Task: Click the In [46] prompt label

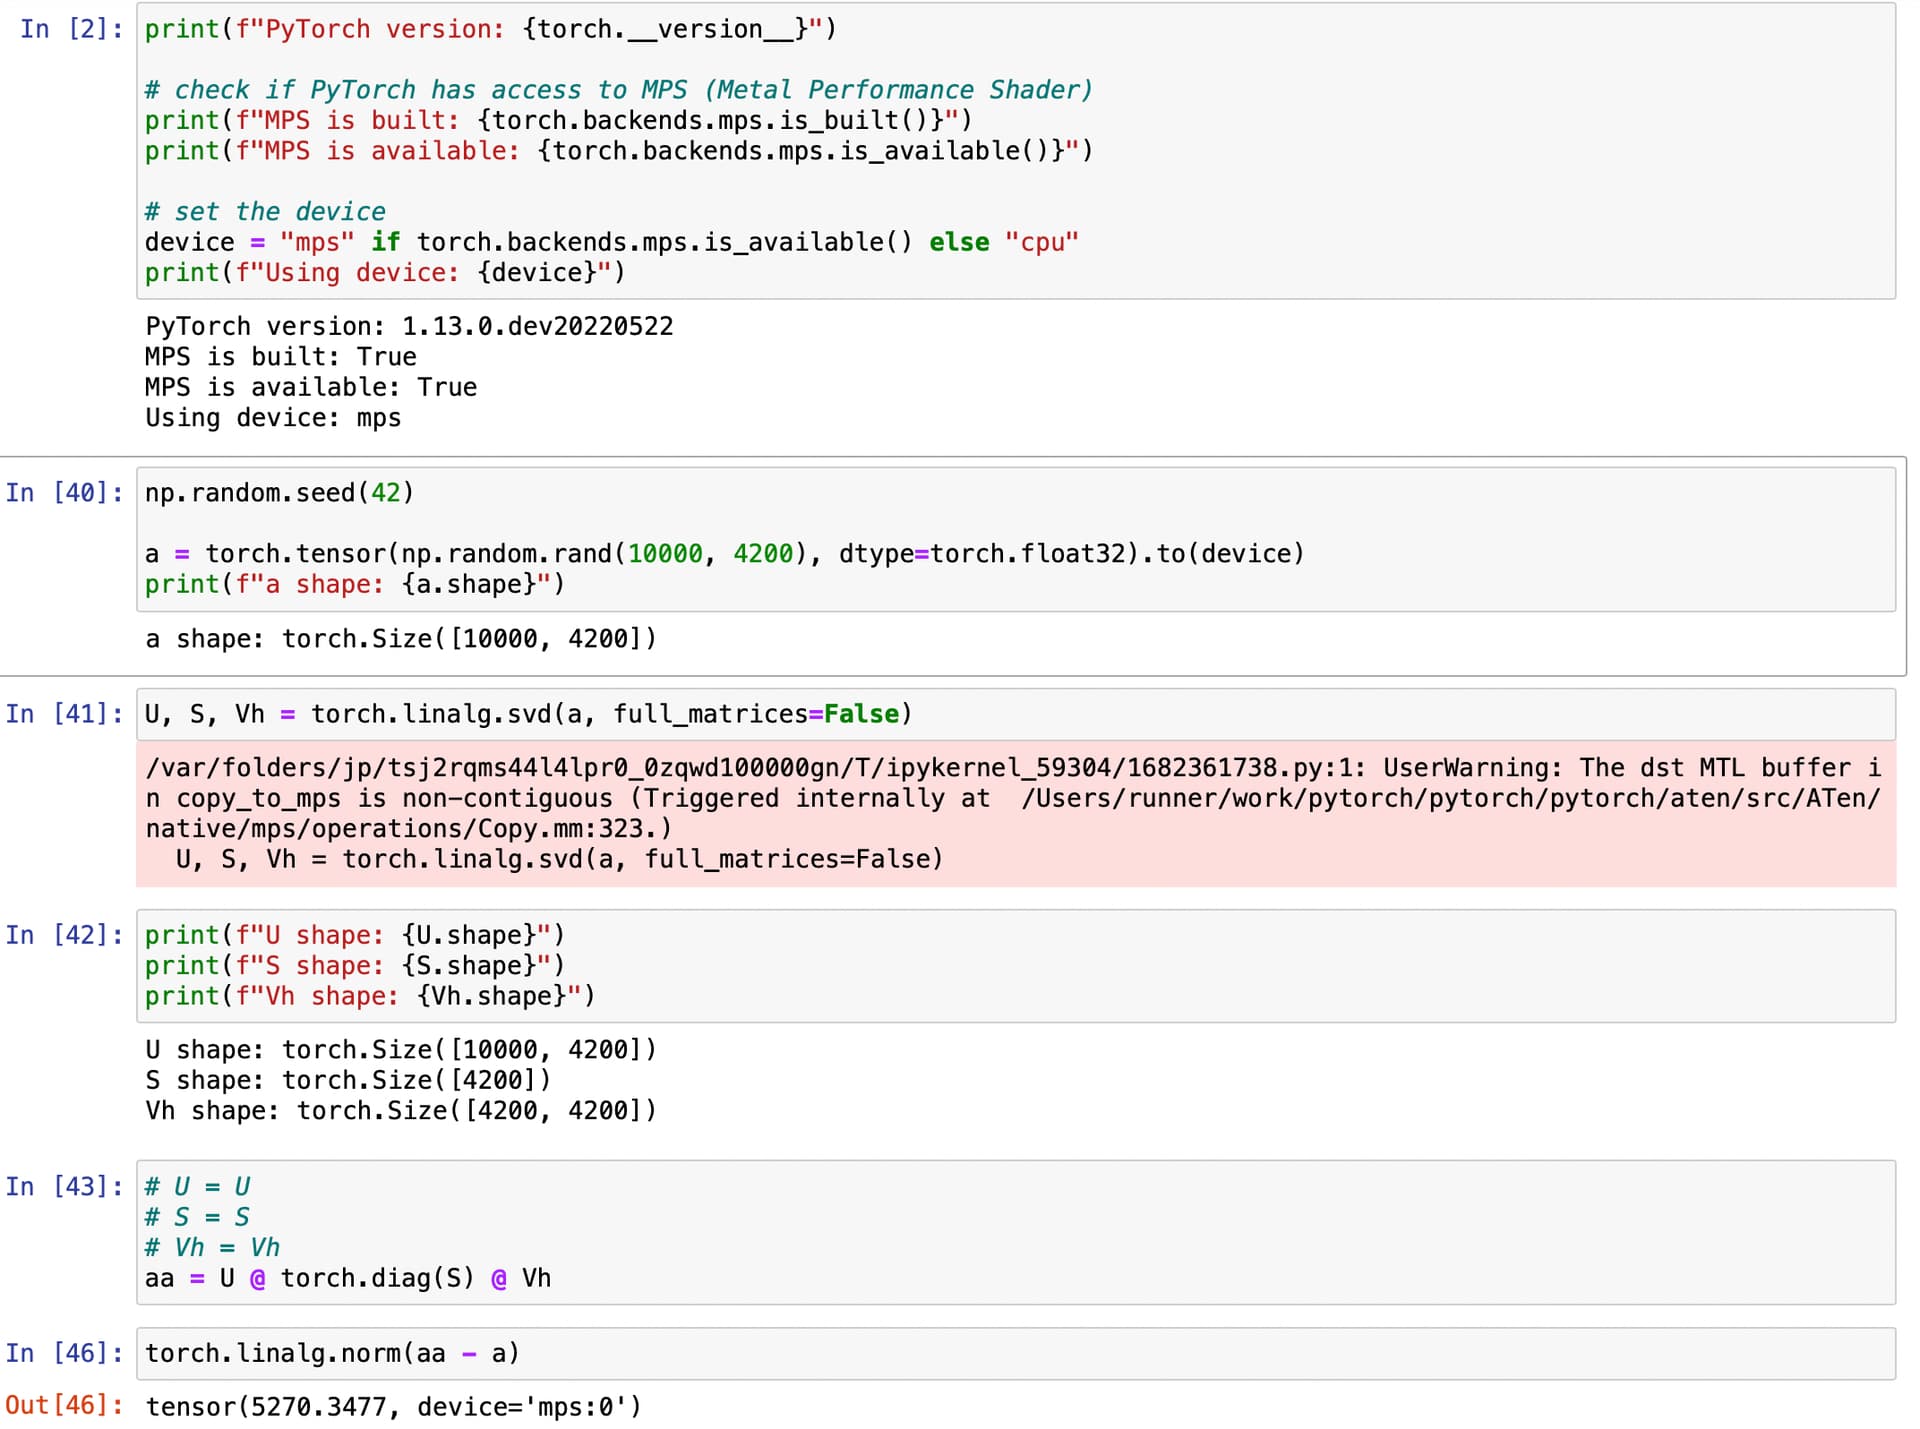Action: pyautogui.click(x=64, y=1353)
